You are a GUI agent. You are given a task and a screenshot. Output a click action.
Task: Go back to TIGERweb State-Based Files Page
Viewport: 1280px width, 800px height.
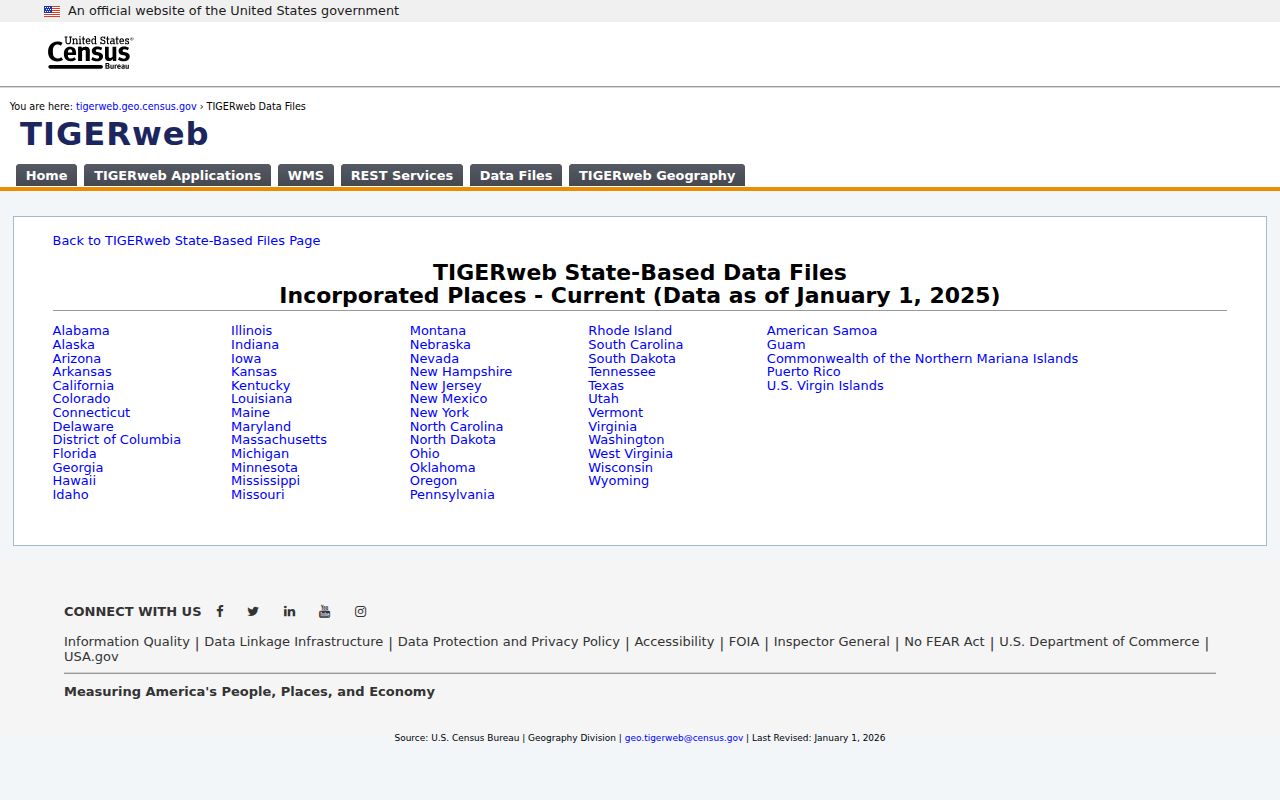pyautogui.click(x=187, y=241)
